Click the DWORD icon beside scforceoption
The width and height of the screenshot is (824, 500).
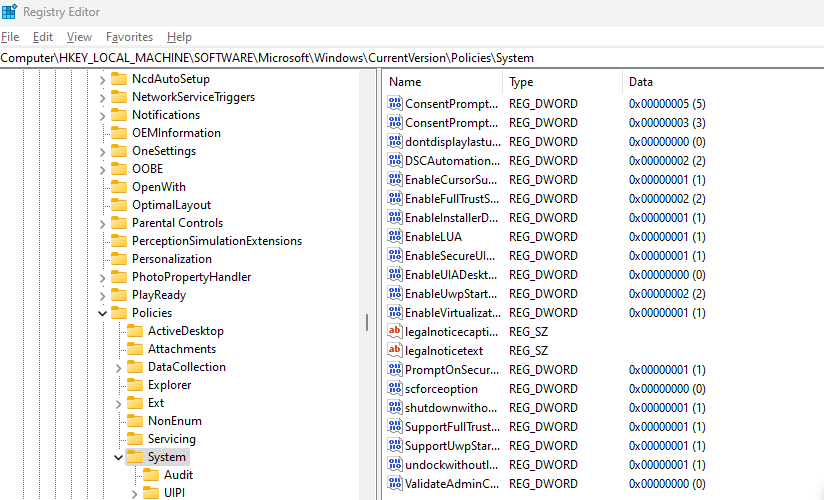394,389
